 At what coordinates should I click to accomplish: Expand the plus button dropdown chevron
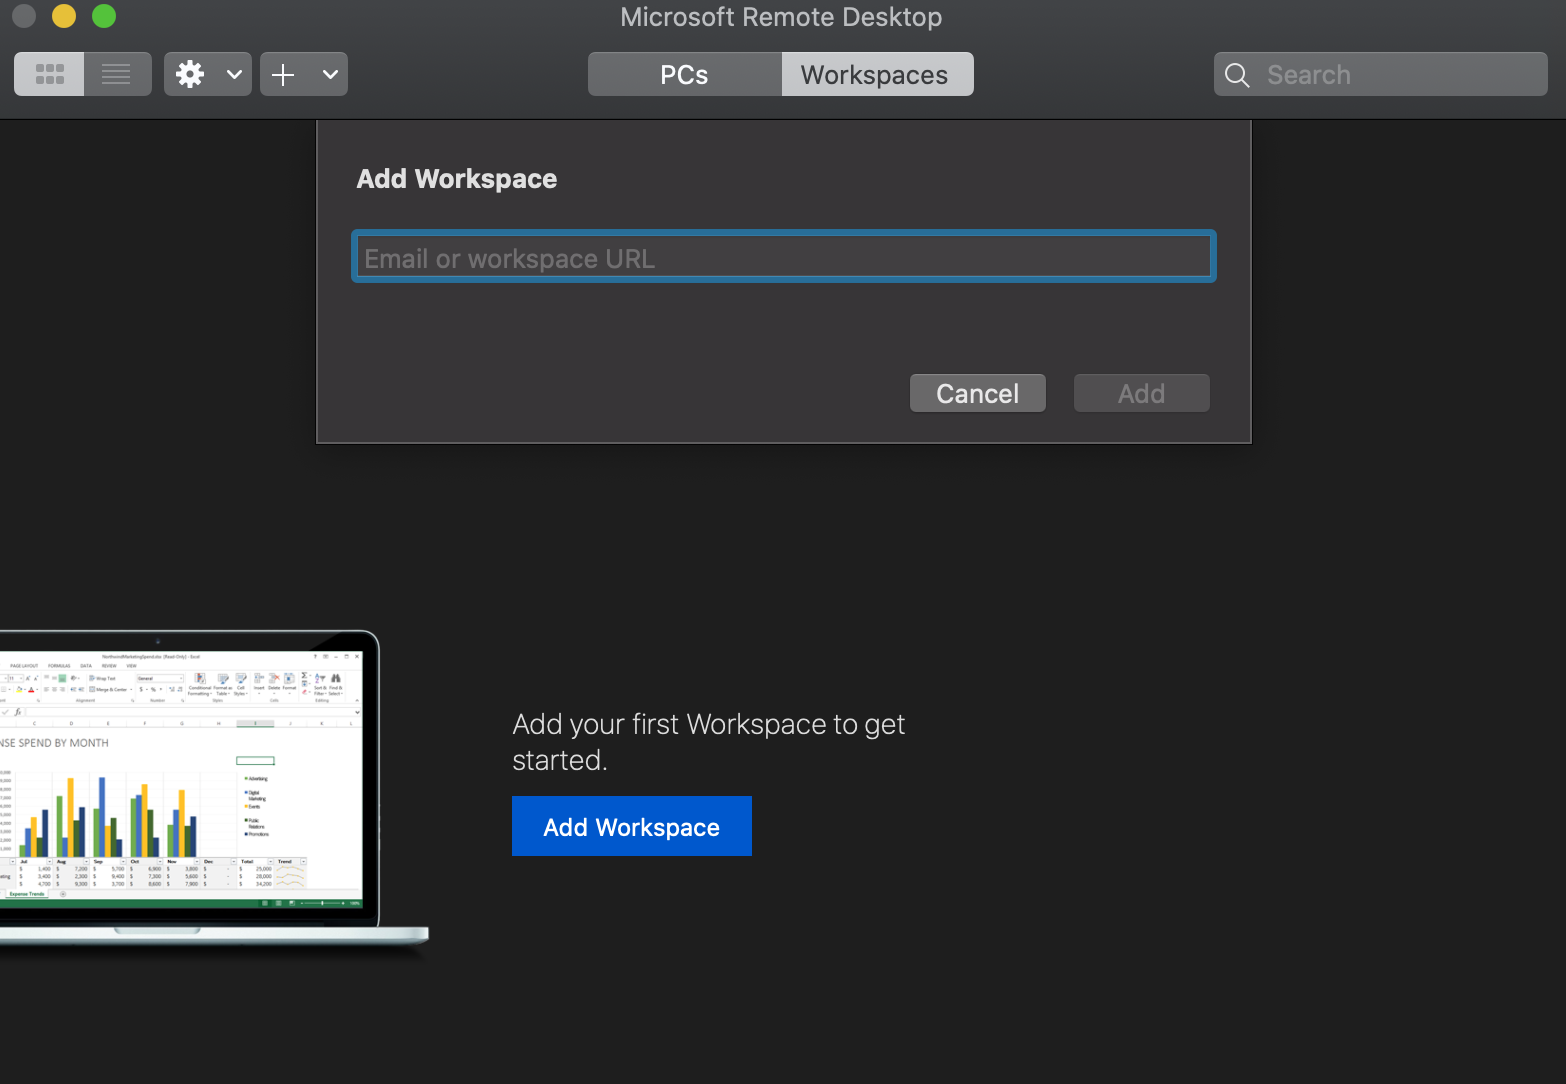330,74
